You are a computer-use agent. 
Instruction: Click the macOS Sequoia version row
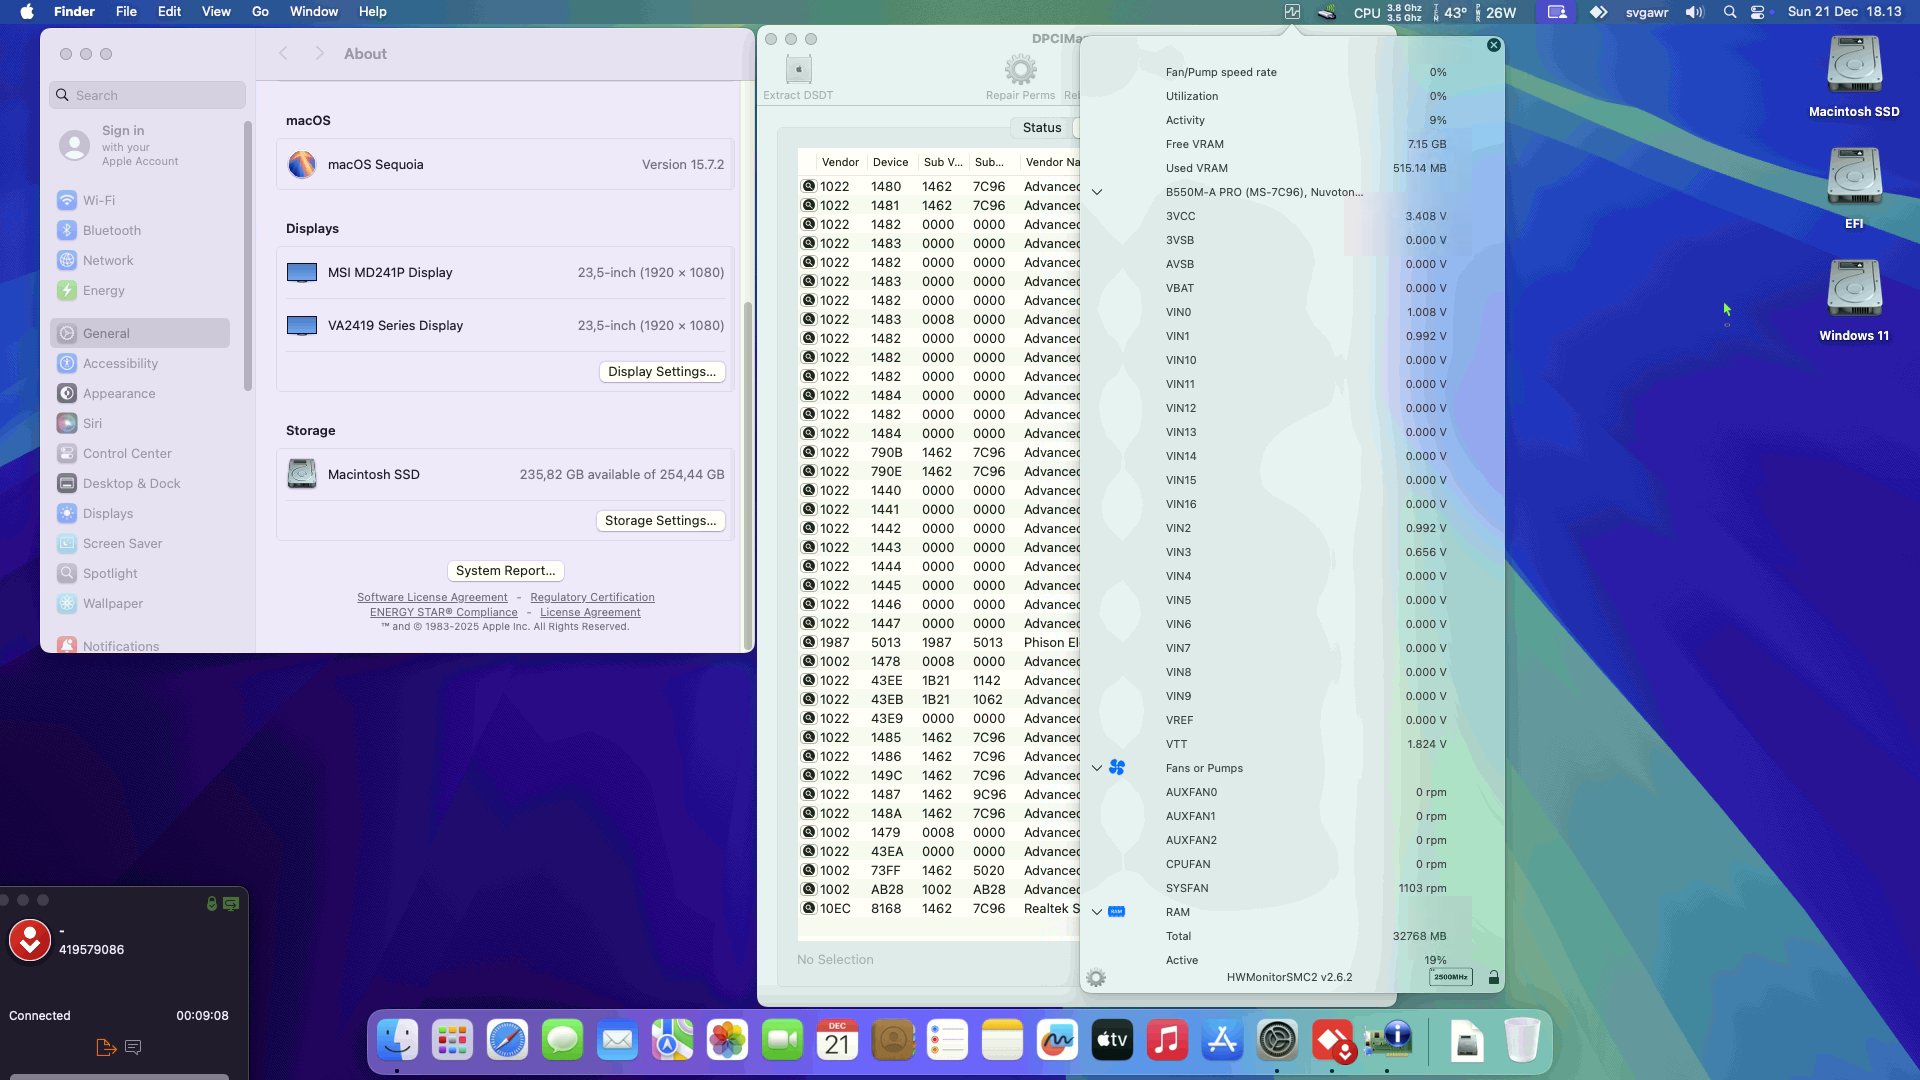pos(505,164)
